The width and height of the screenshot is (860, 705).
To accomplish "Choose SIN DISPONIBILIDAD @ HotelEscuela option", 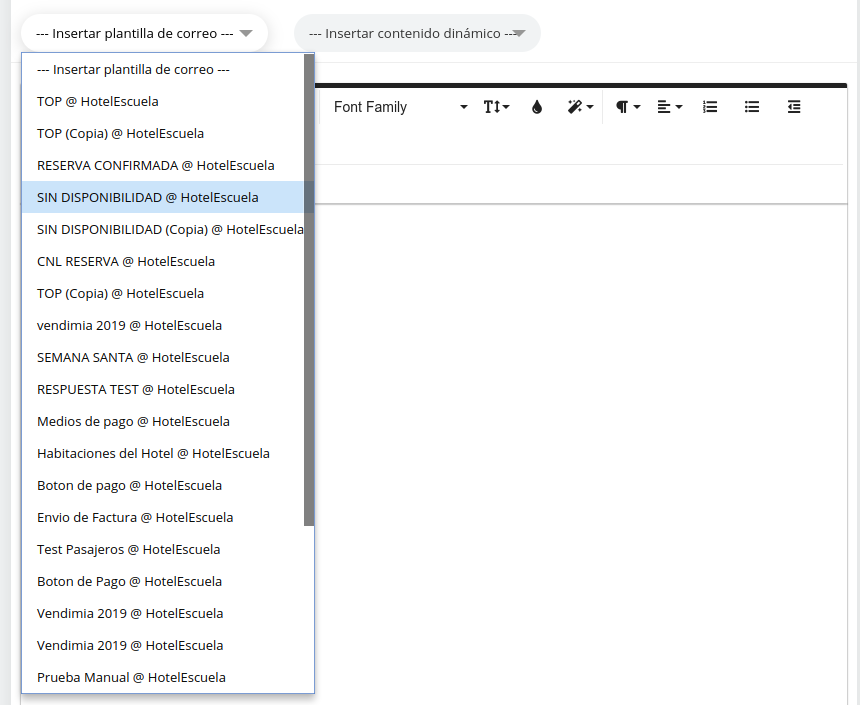I will pos(147,197).
